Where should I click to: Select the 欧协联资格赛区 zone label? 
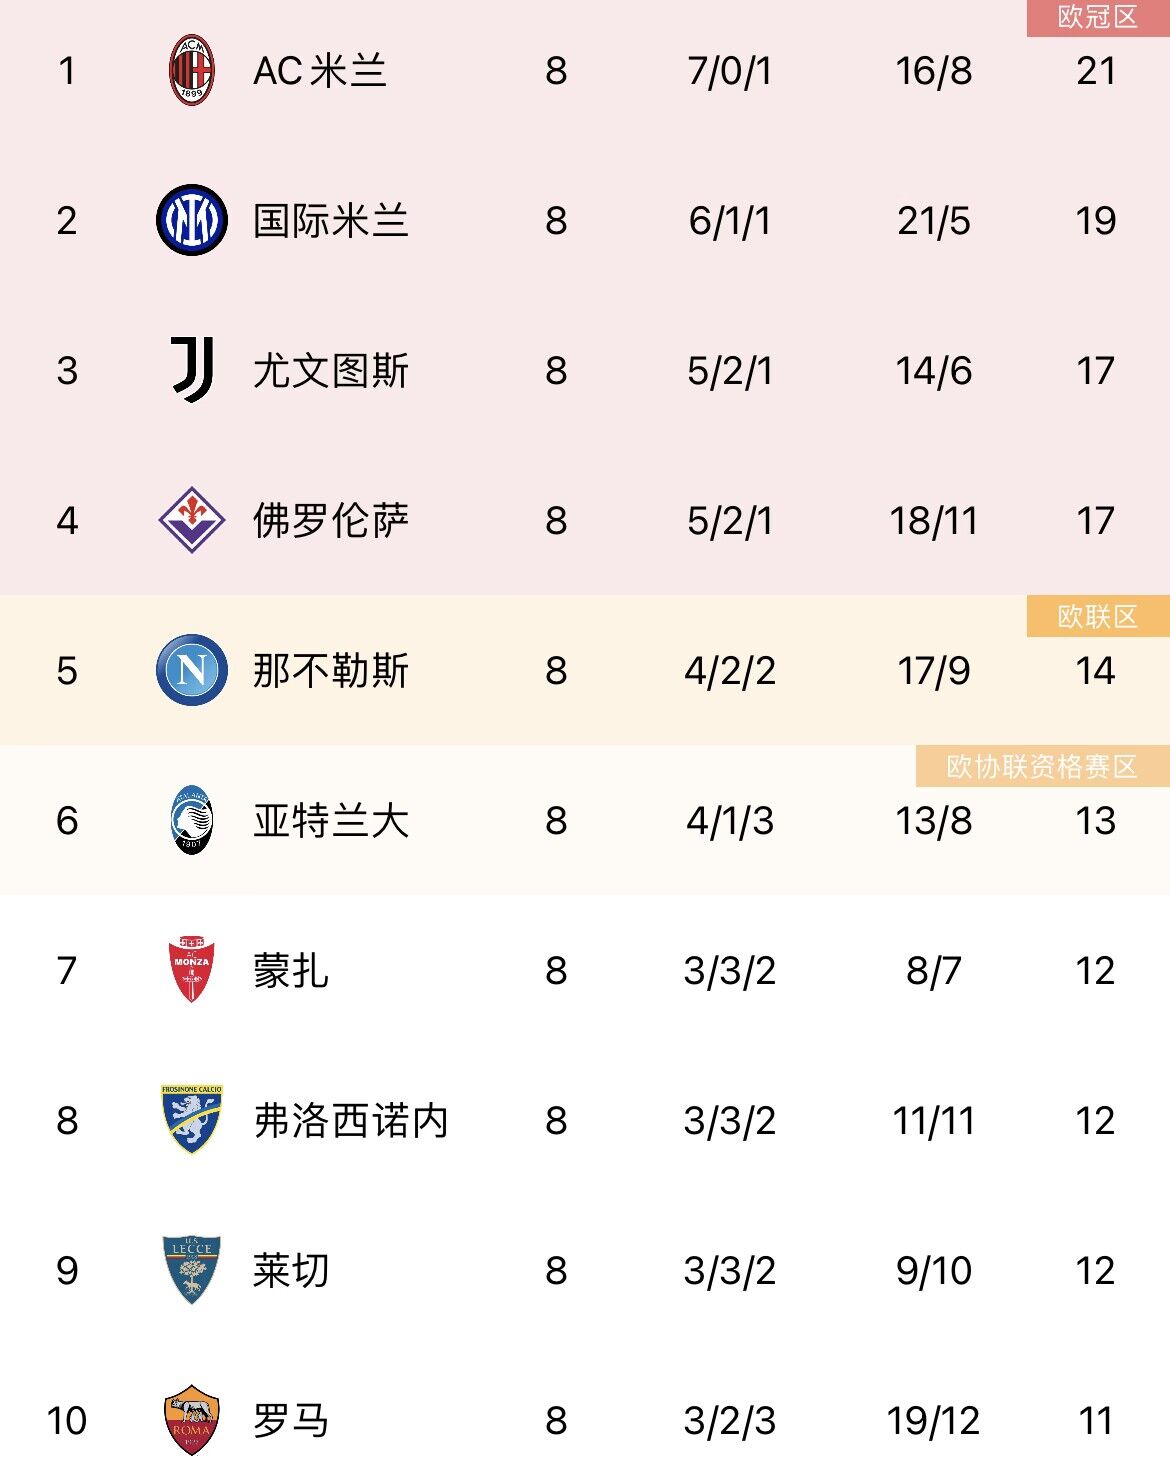click(x=1042, y=767)
